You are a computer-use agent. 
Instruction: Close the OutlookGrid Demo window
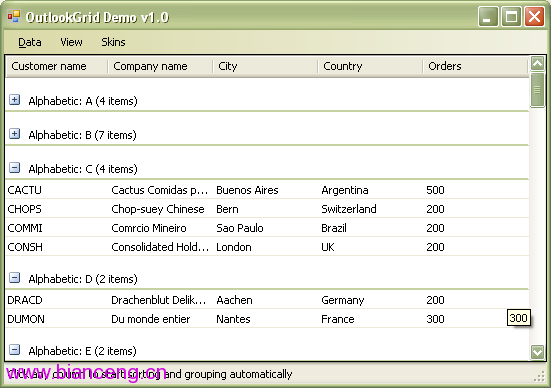point(534,17)
